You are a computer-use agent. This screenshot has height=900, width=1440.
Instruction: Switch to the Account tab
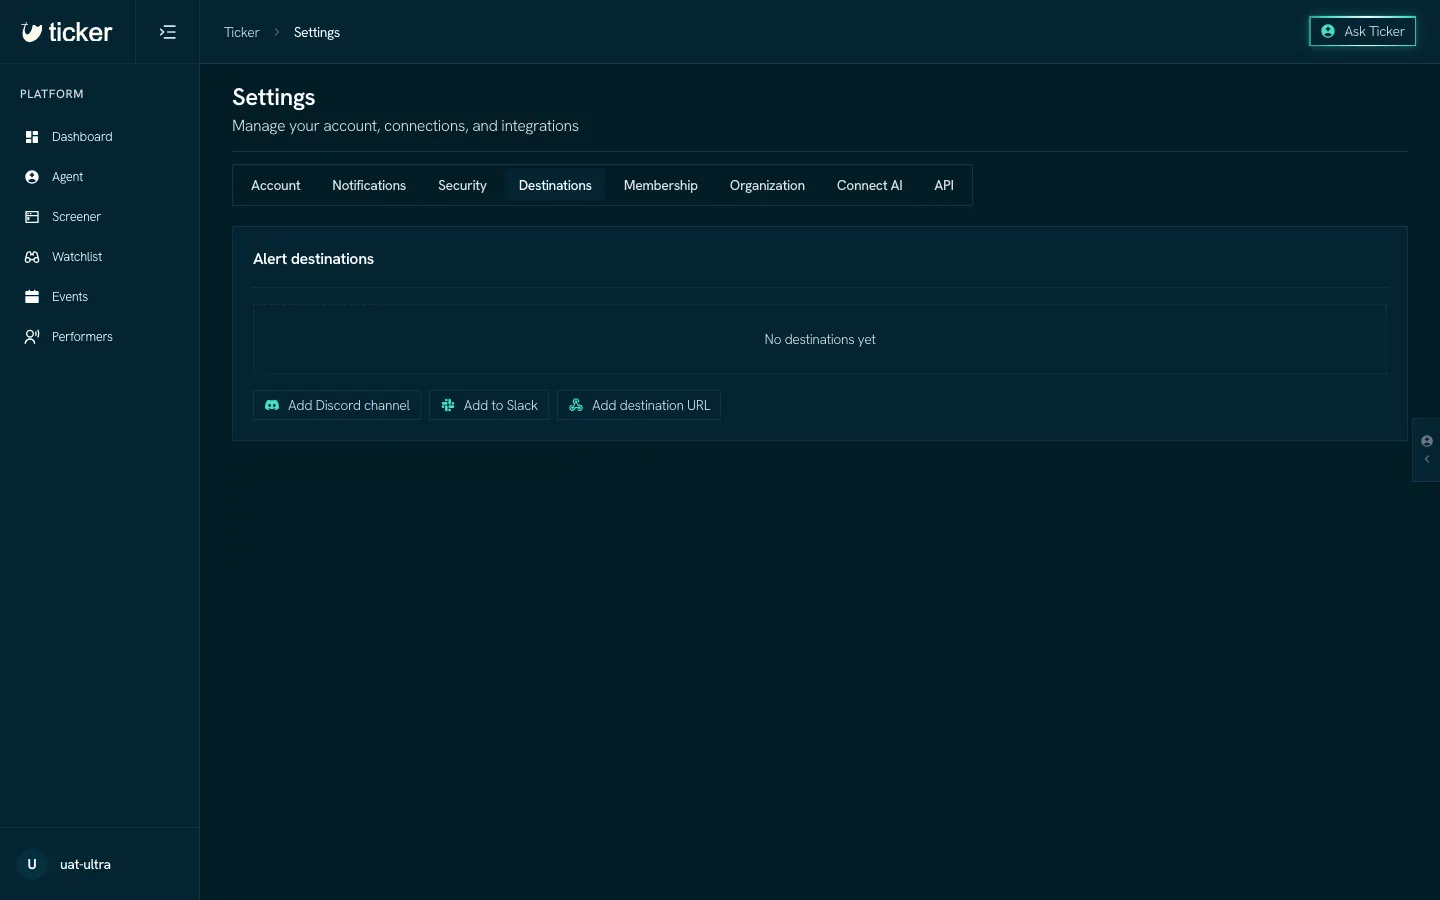pos(276,185)
